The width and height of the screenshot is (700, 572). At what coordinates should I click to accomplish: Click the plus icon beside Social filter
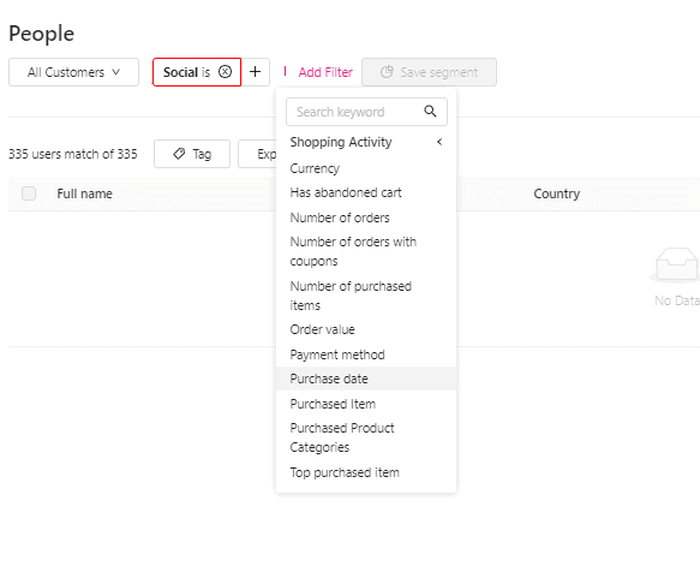(255, 72)
